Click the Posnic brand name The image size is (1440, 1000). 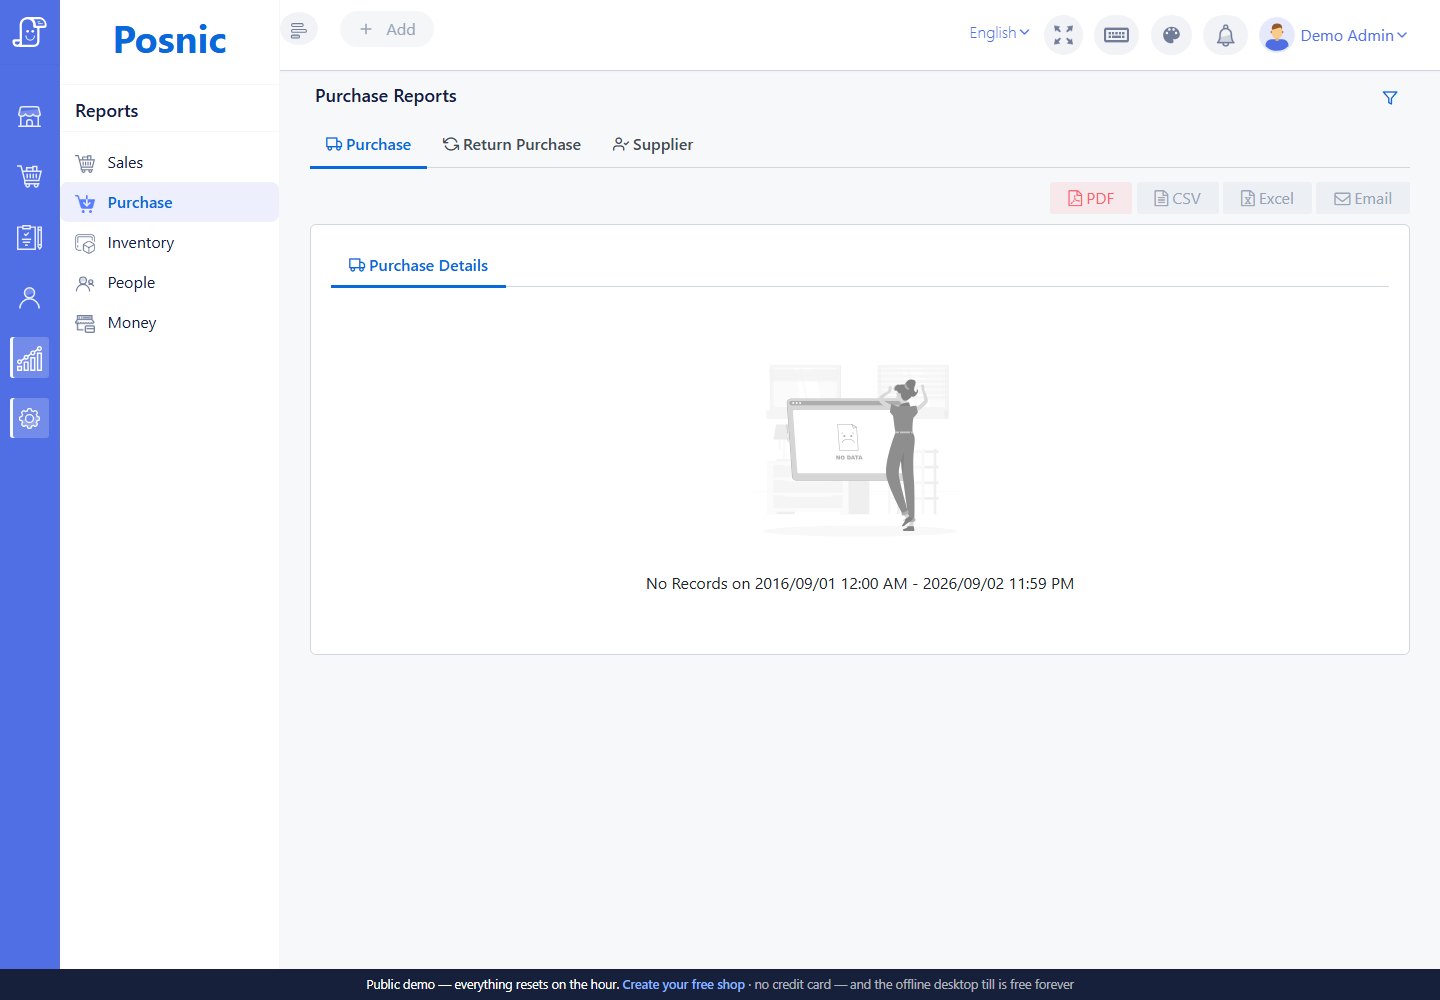[170, 40]
